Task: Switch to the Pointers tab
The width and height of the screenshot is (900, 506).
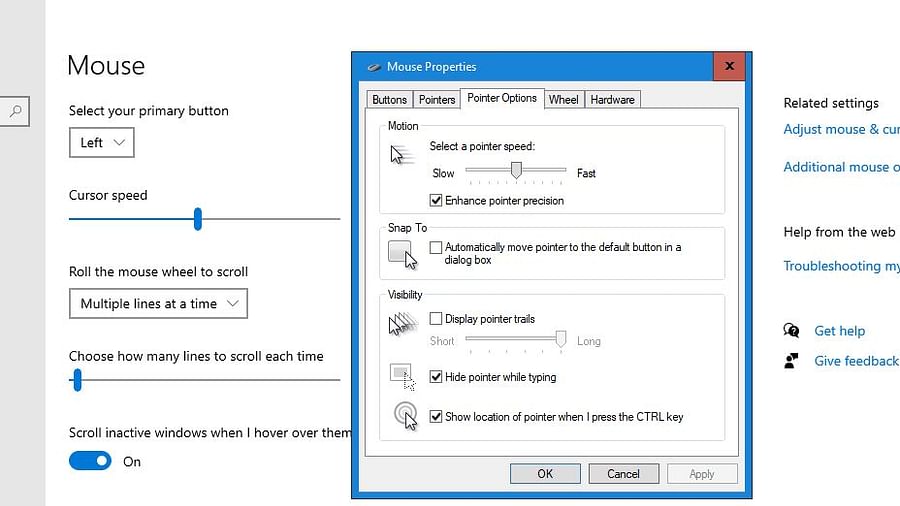Action: (437, 99)
